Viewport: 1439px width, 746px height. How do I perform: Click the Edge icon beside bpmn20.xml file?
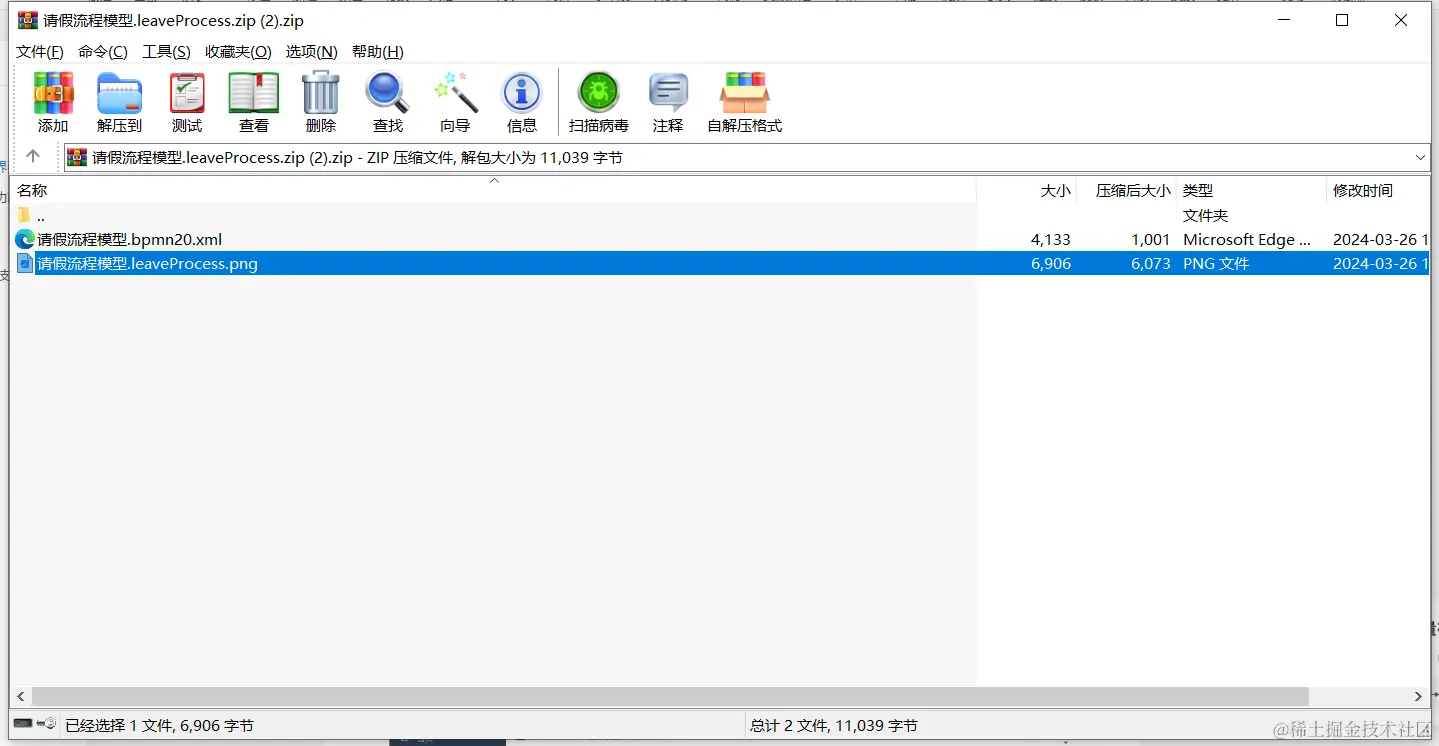(25, 240)
